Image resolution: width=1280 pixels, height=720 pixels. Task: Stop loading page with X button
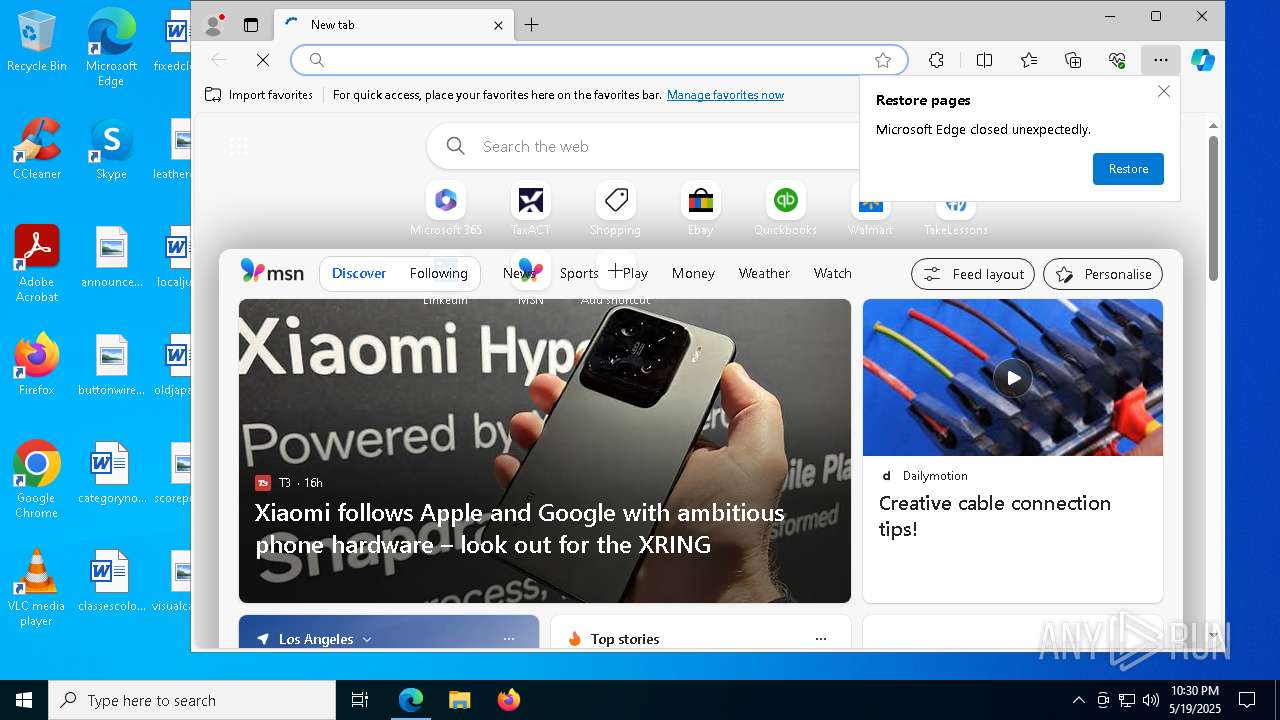(263, 60)
